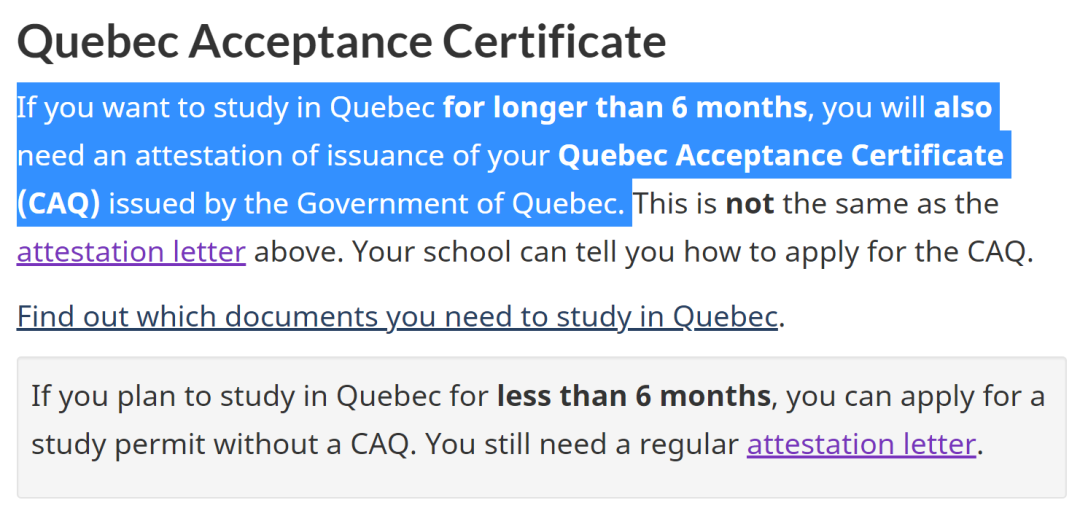
Task: Click the bold highlighted 'Quebec Acceptance Certificate' phrase
Action: (x=780, y=156)
